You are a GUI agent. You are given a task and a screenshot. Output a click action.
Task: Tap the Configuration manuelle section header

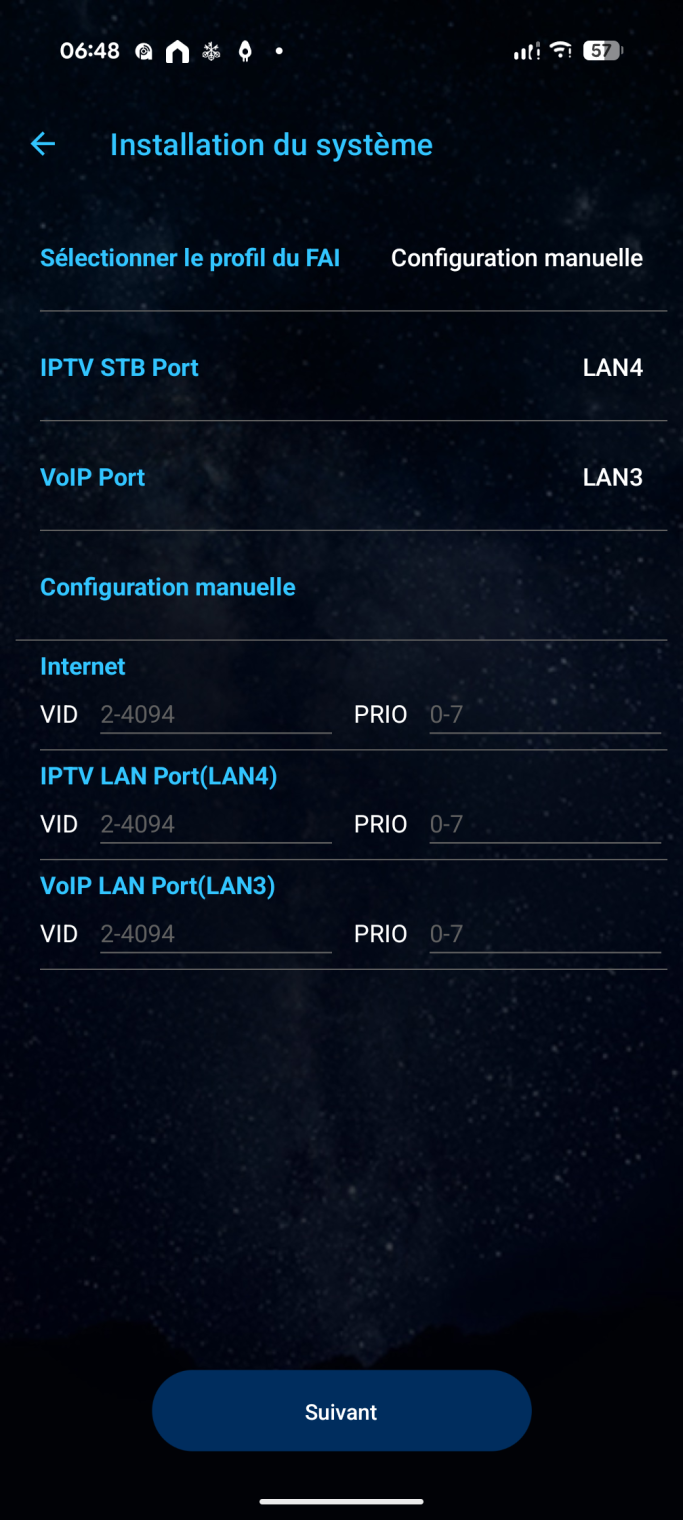tap(168, 587)
